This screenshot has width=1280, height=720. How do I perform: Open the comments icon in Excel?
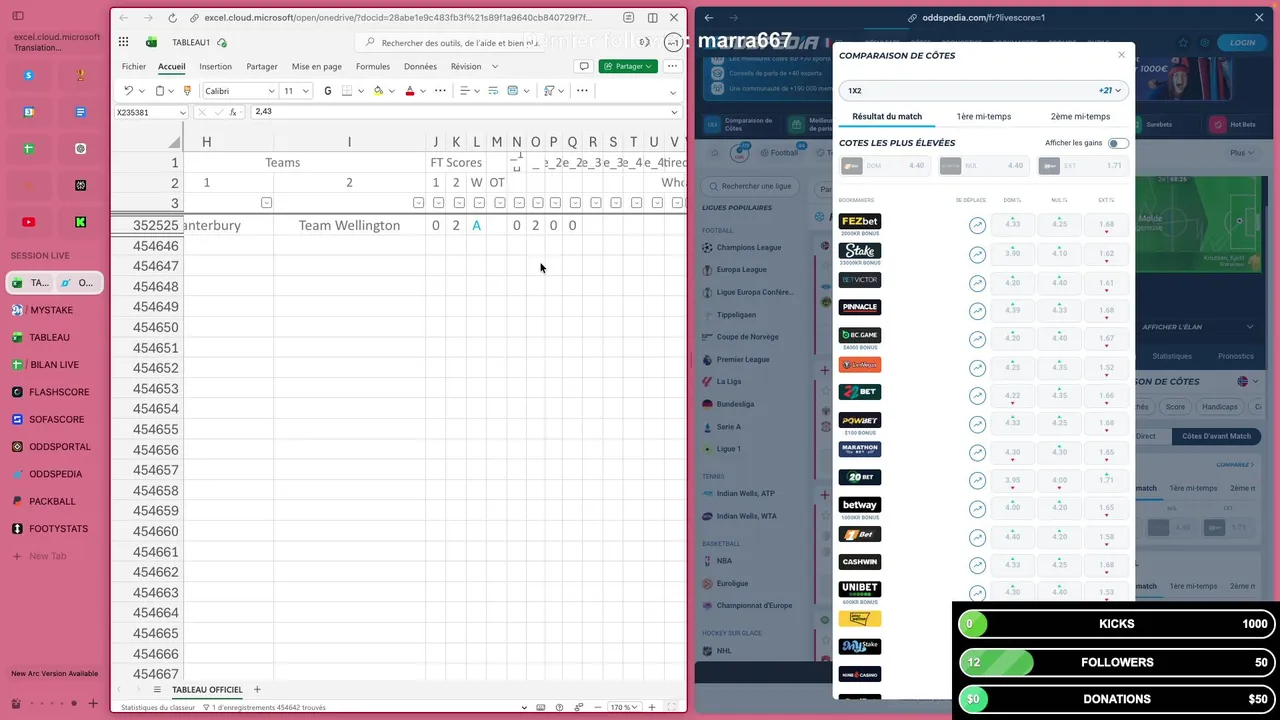point(584,66)
